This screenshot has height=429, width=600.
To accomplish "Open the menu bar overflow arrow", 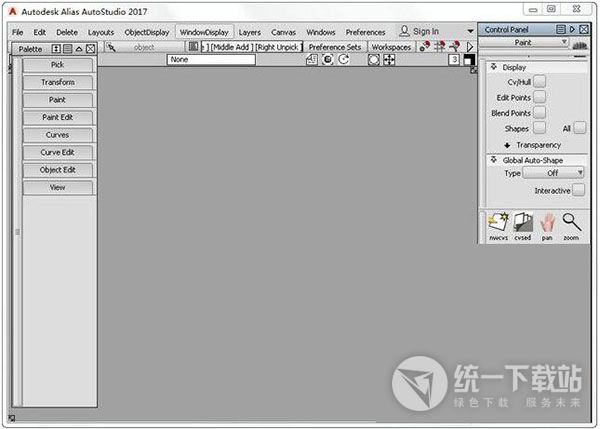I will [x=470, y=31].
